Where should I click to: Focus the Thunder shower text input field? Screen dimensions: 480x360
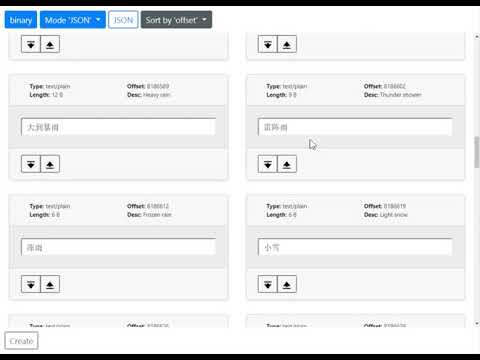[355, 127]
